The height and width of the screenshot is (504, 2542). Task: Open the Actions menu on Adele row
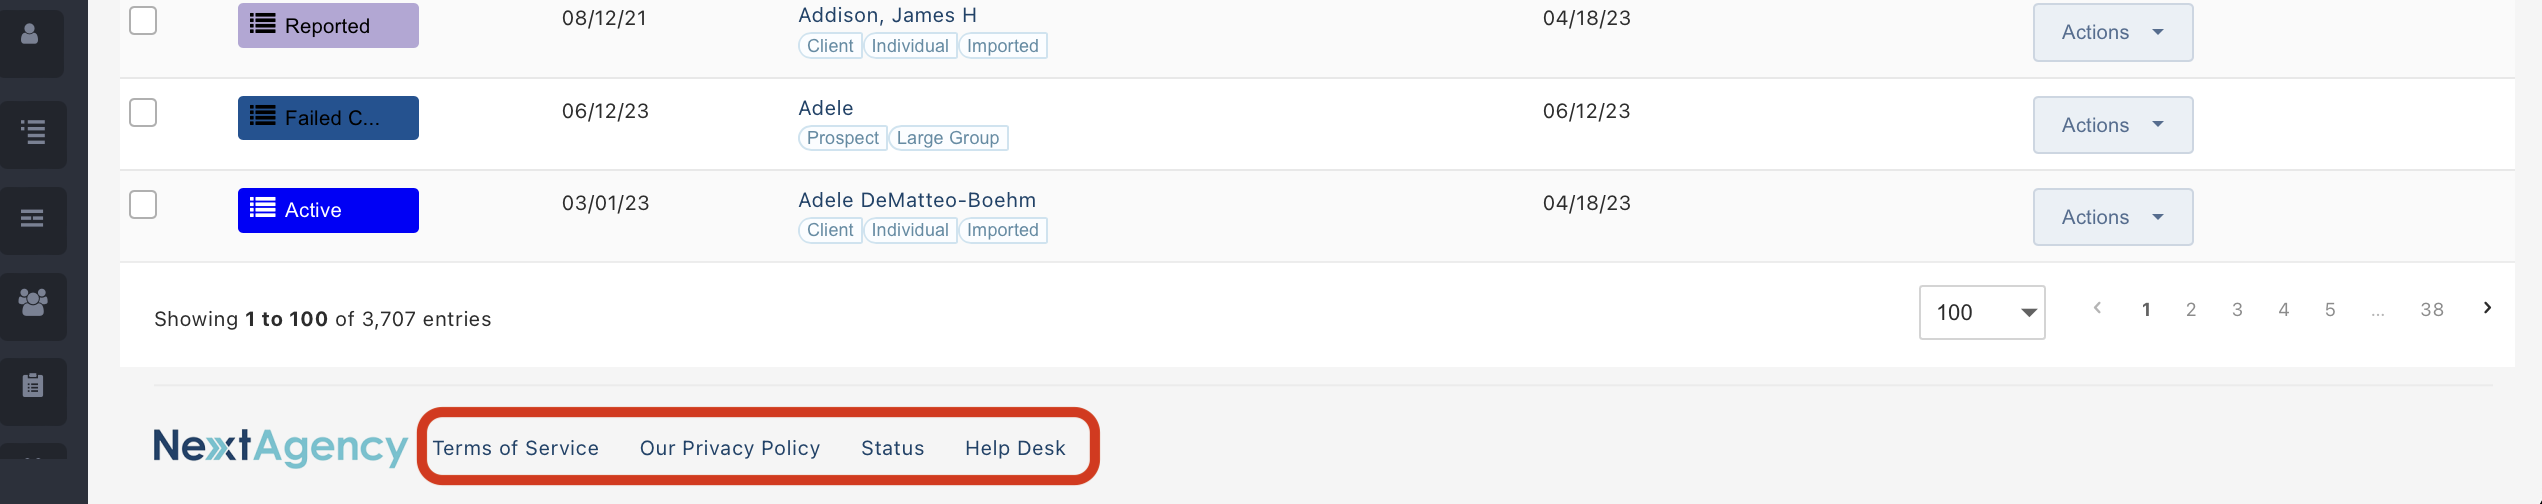(2112, 125)
